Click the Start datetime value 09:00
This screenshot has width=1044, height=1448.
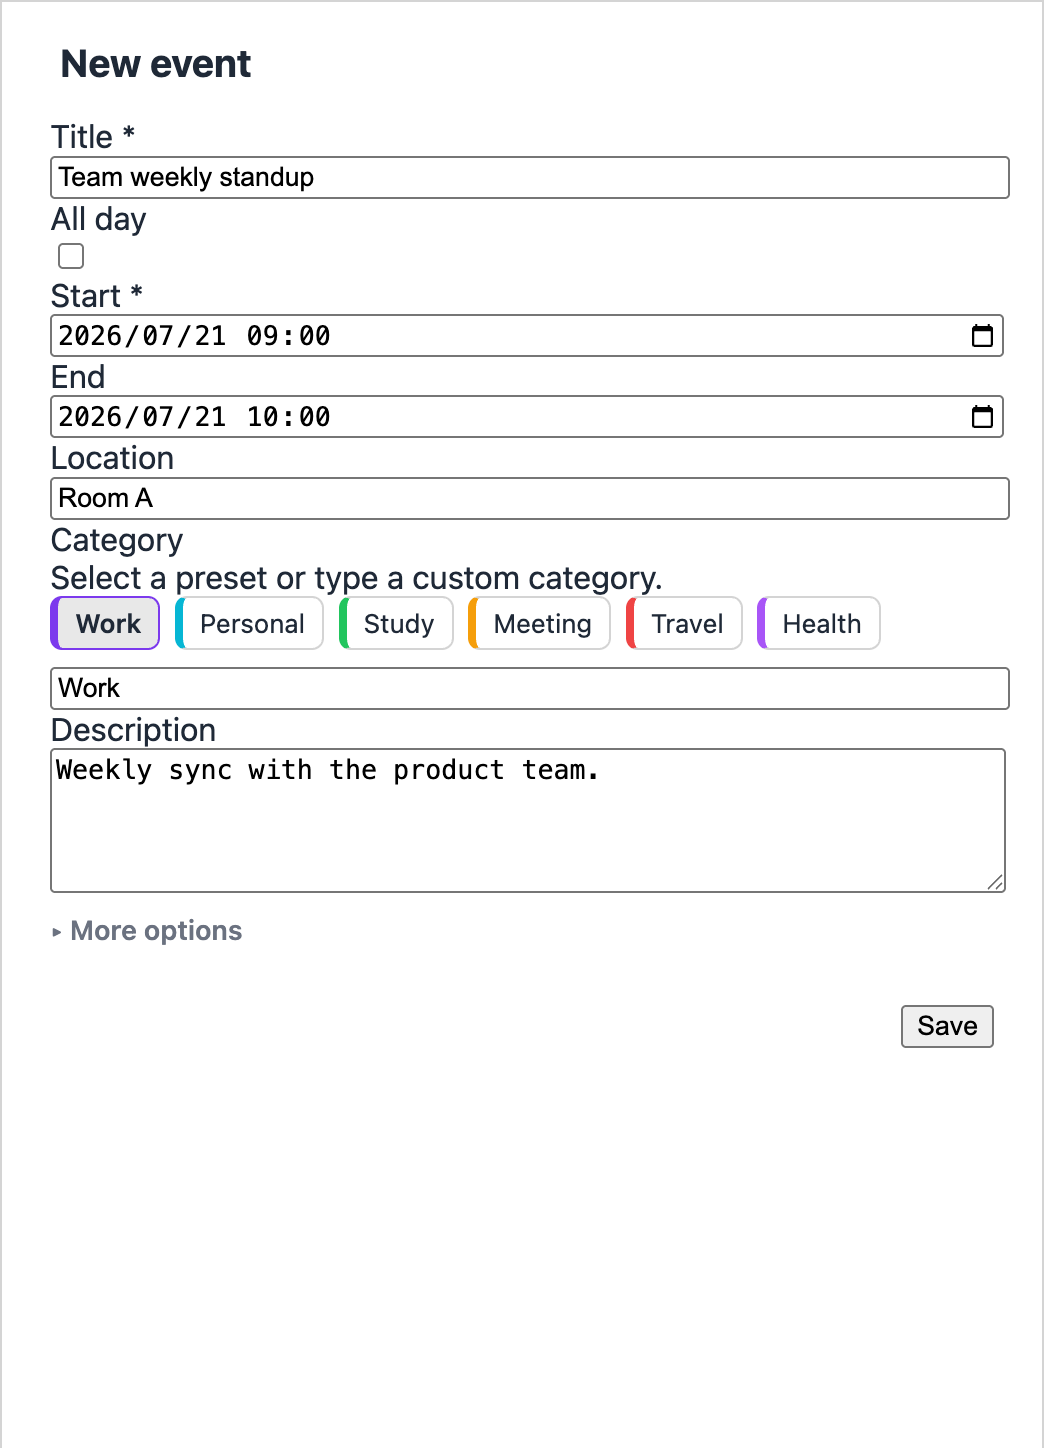[x=288, y=336]
